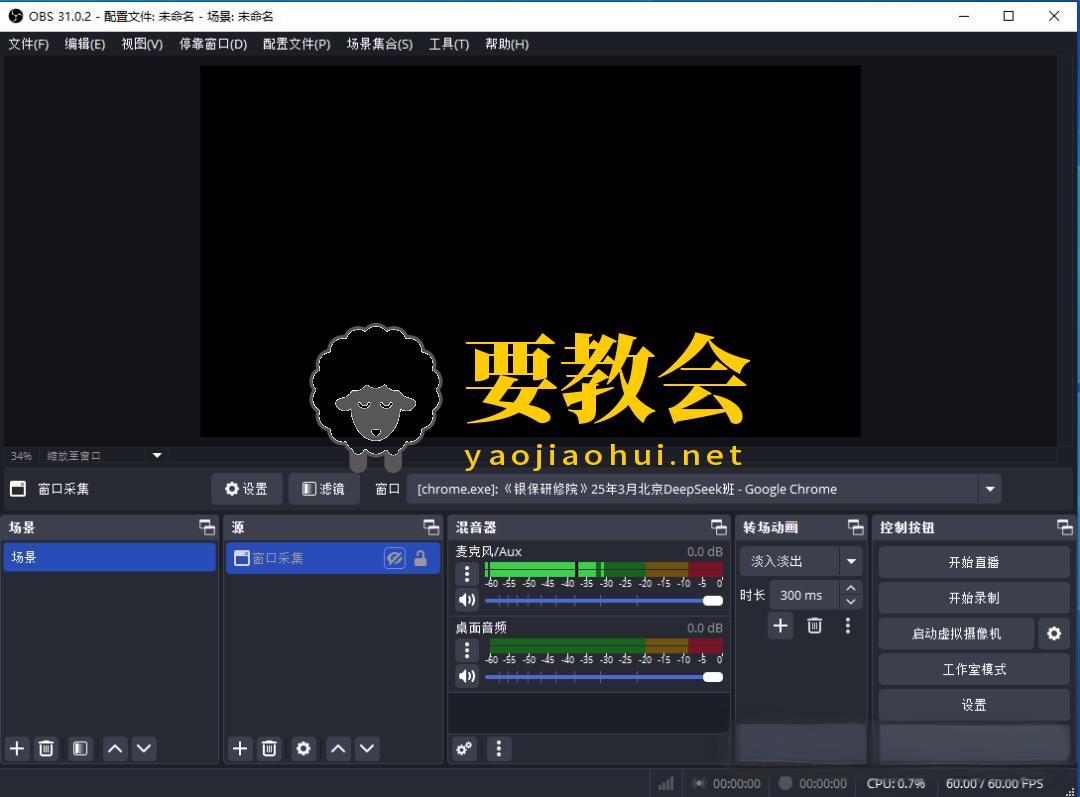Toggle the lock on 窗口采集 source

[420, 558]
